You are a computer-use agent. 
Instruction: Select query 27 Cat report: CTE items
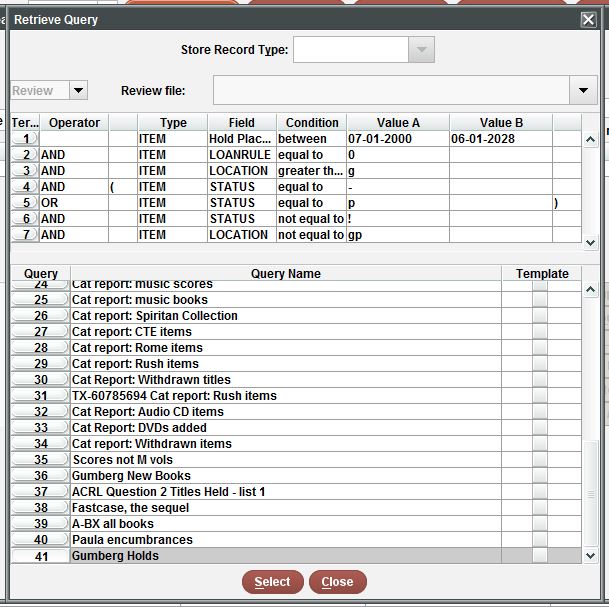coord(286,332)
